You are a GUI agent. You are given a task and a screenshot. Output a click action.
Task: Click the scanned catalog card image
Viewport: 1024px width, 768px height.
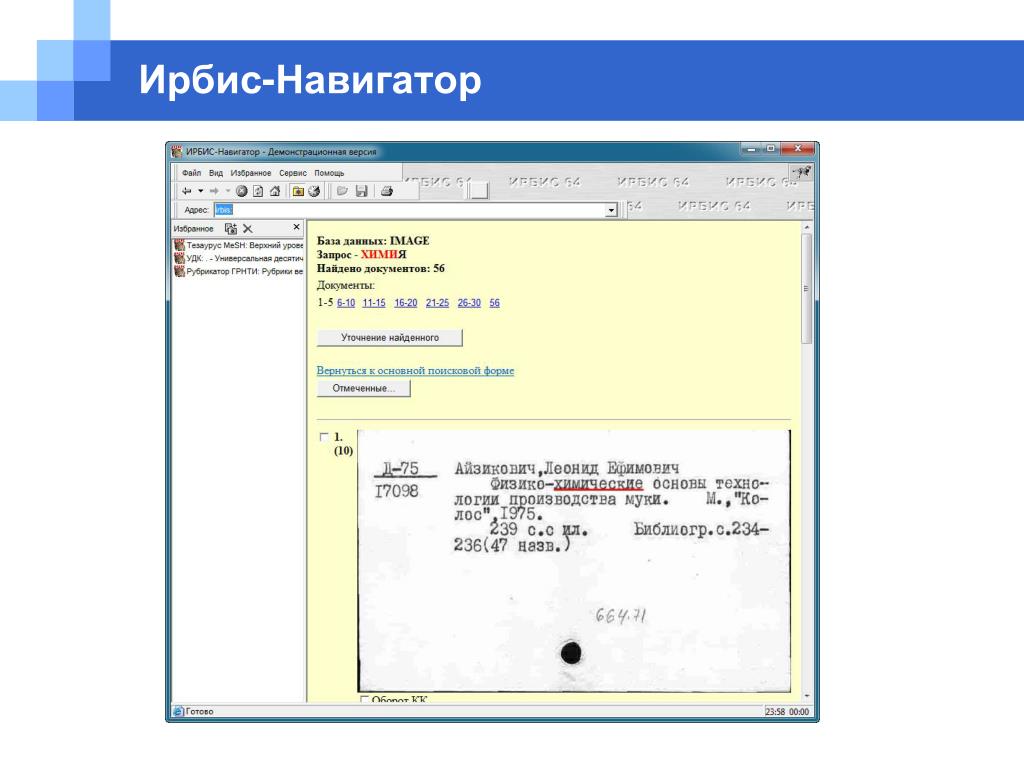[x=574, y=561]
